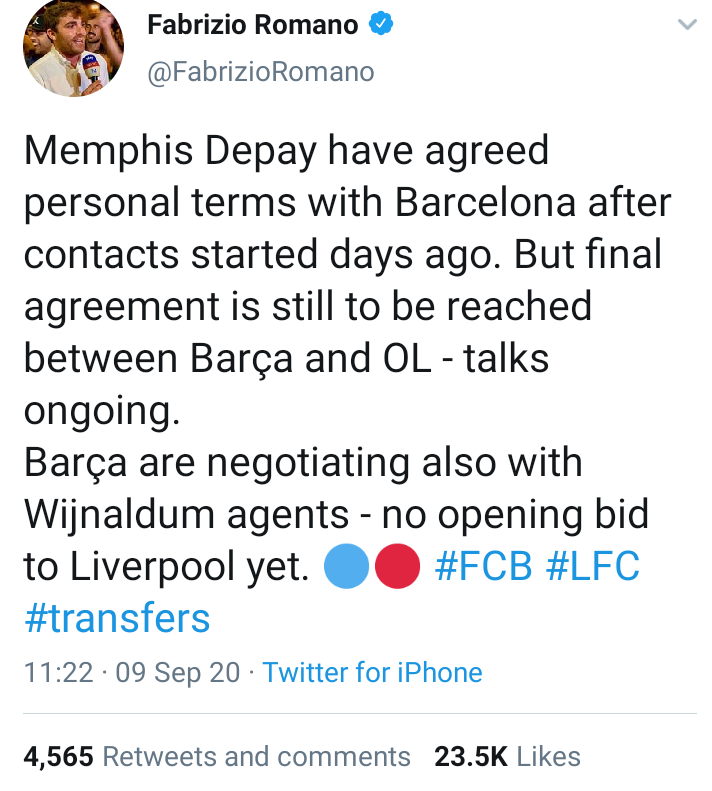Click the word "Barcelona" in the tweet
This screenshot has height=791, width=712.
(x=486, y=203)
